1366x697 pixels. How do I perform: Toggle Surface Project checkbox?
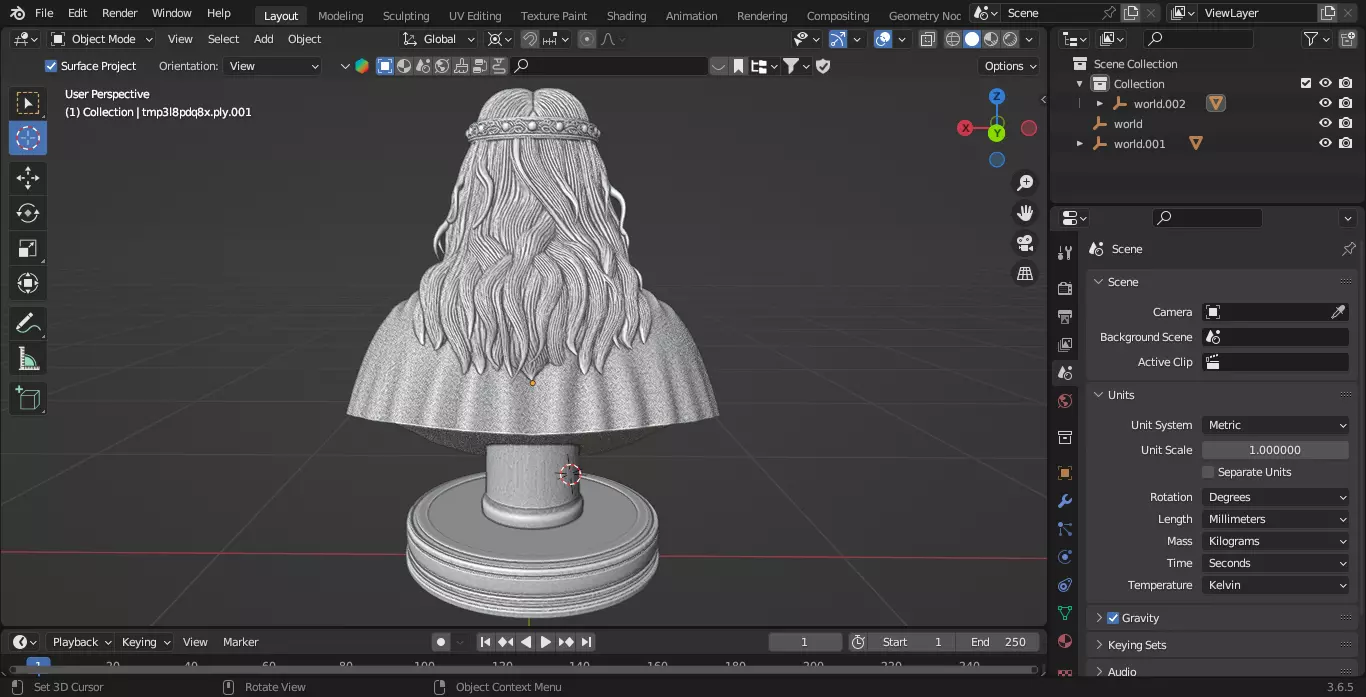tap(51, 66)
